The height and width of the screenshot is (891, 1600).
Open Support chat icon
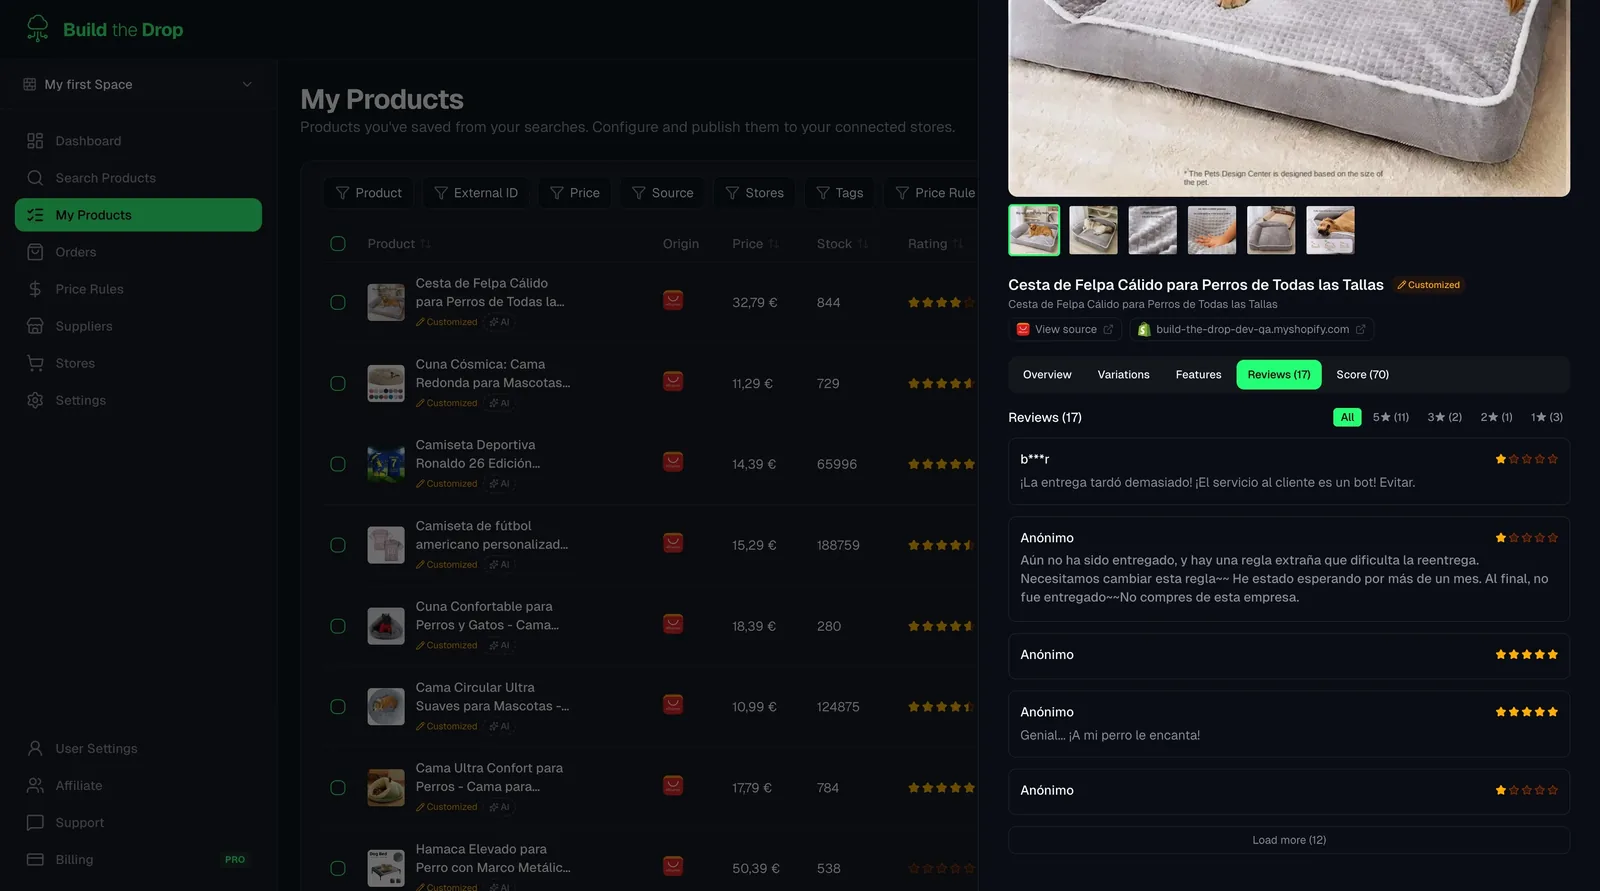(35, 822)
